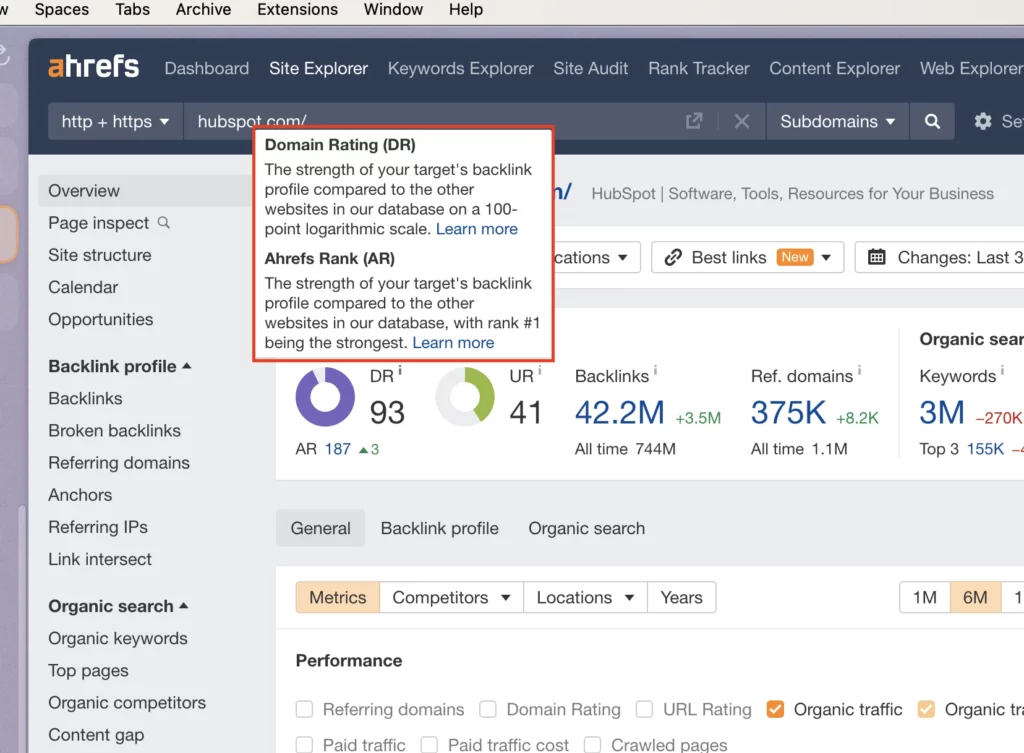Open Changes: Last period dropdown
The image size is (1024, 753).
click(940, 257)
